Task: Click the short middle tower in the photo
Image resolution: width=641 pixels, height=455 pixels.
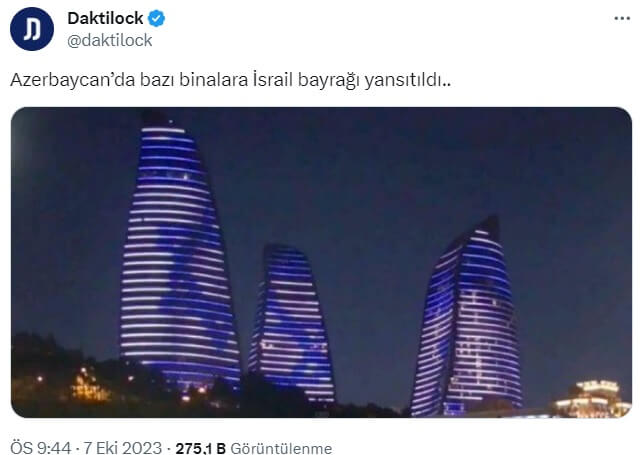Action: (x=290, y=321)
